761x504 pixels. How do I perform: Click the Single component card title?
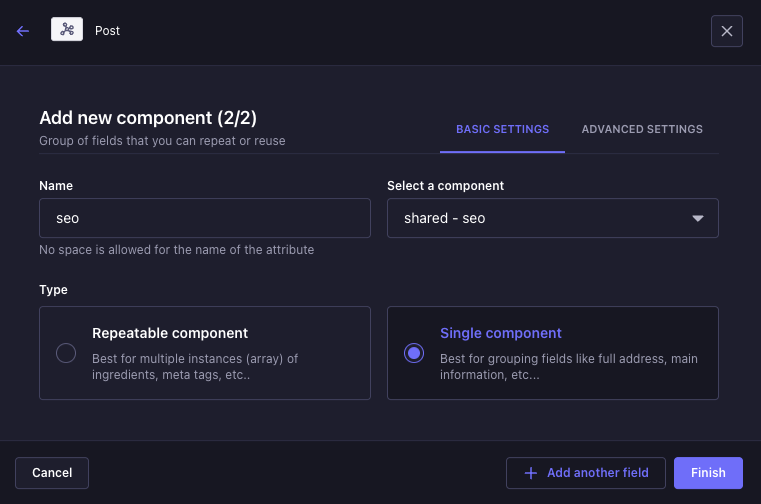pos(501,333)
